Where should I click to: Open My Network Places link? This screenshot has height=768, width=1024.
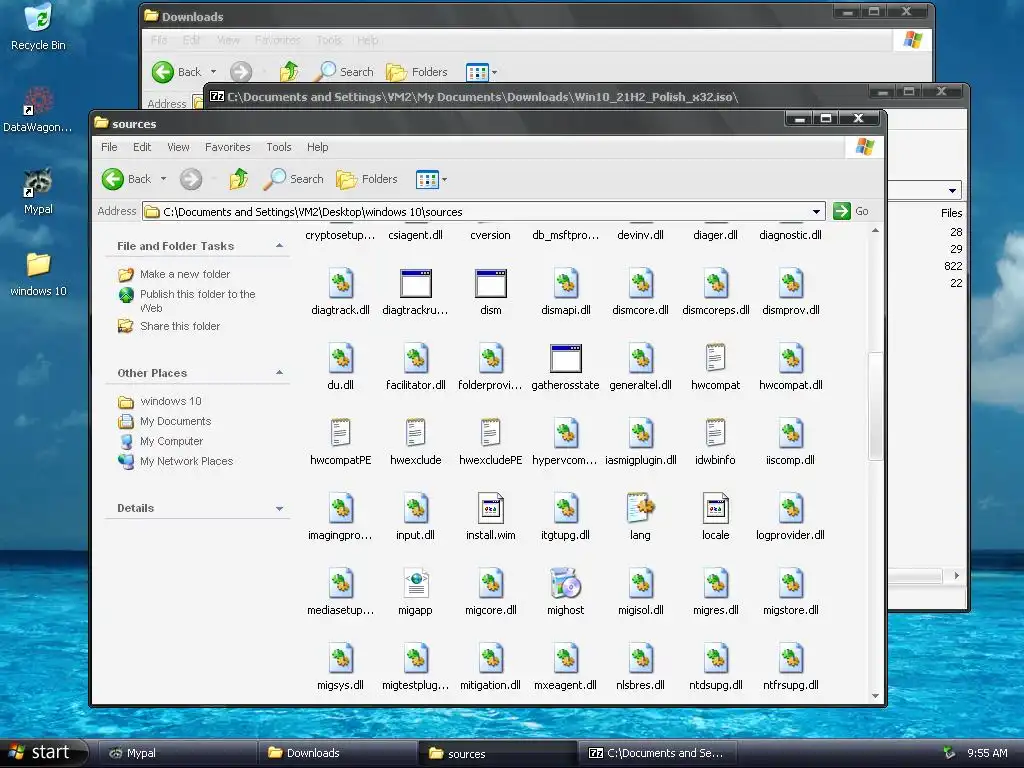(186, 461)
